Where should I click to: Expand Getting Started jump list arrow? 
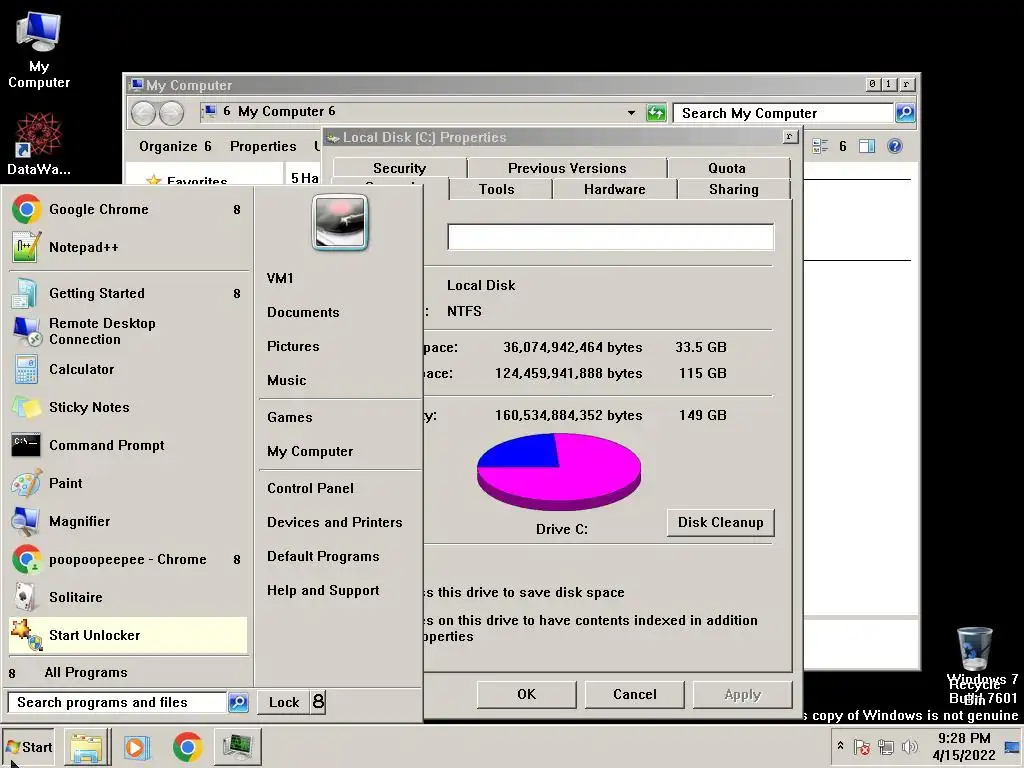pos(237,294)
